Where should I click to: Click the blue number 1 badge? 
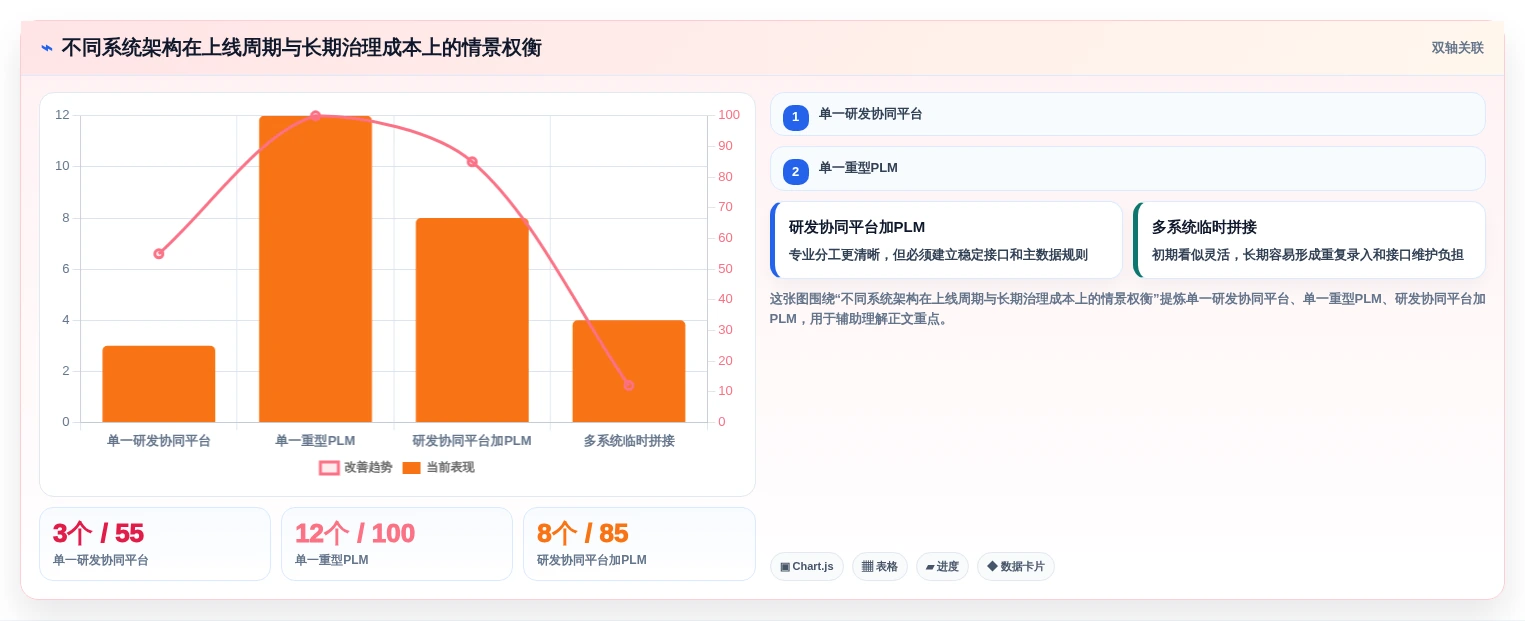point(796,118)
